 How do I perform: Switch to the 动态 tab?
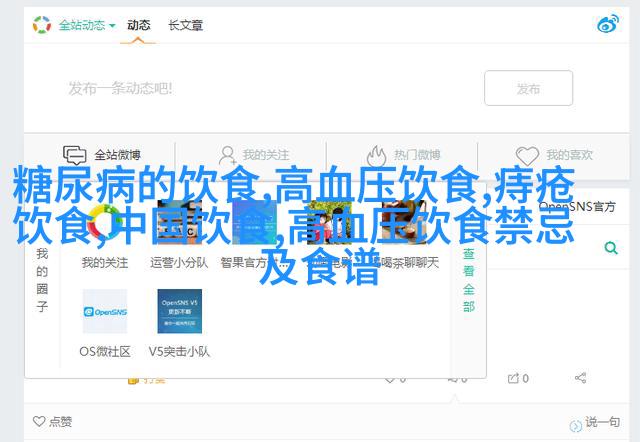(138, 24)
